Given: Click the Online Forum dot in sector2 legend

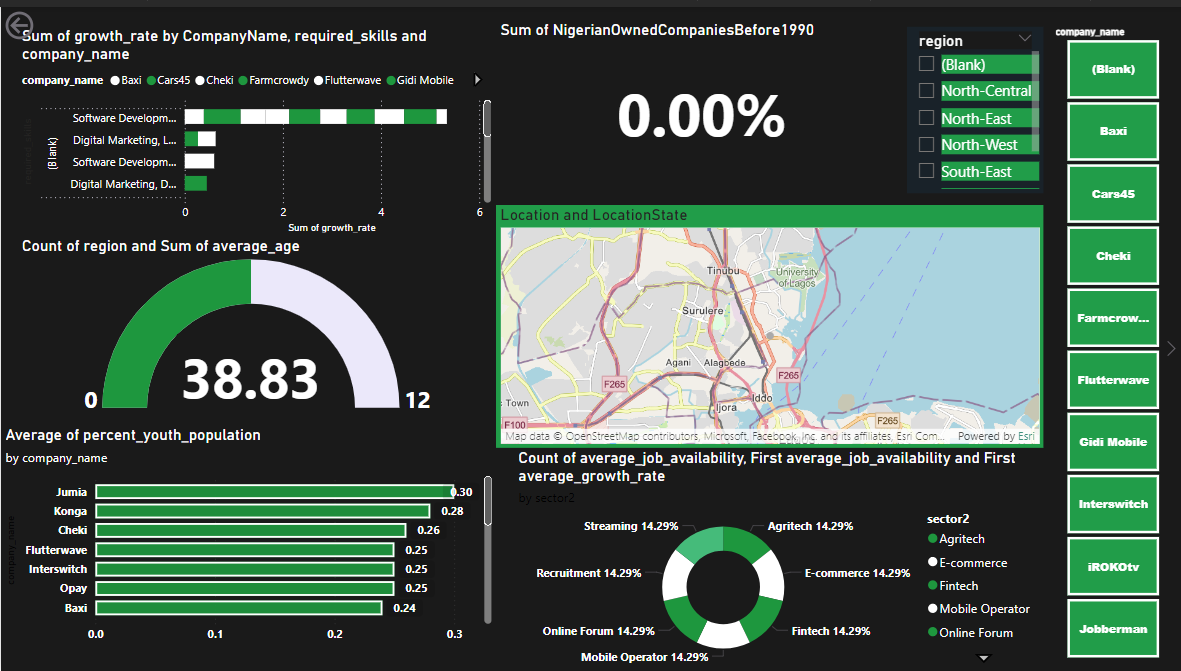Looking at the screenshot, I should (932, 632).
